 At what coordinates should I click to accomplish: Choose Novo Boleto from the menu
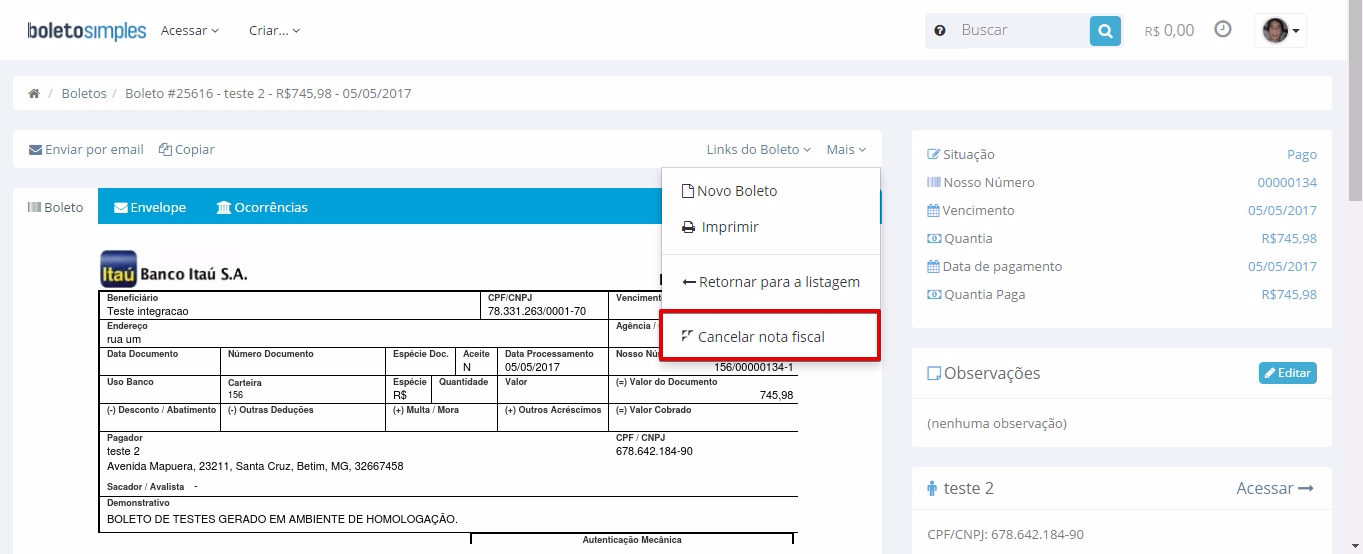click(x=736, y=191)
